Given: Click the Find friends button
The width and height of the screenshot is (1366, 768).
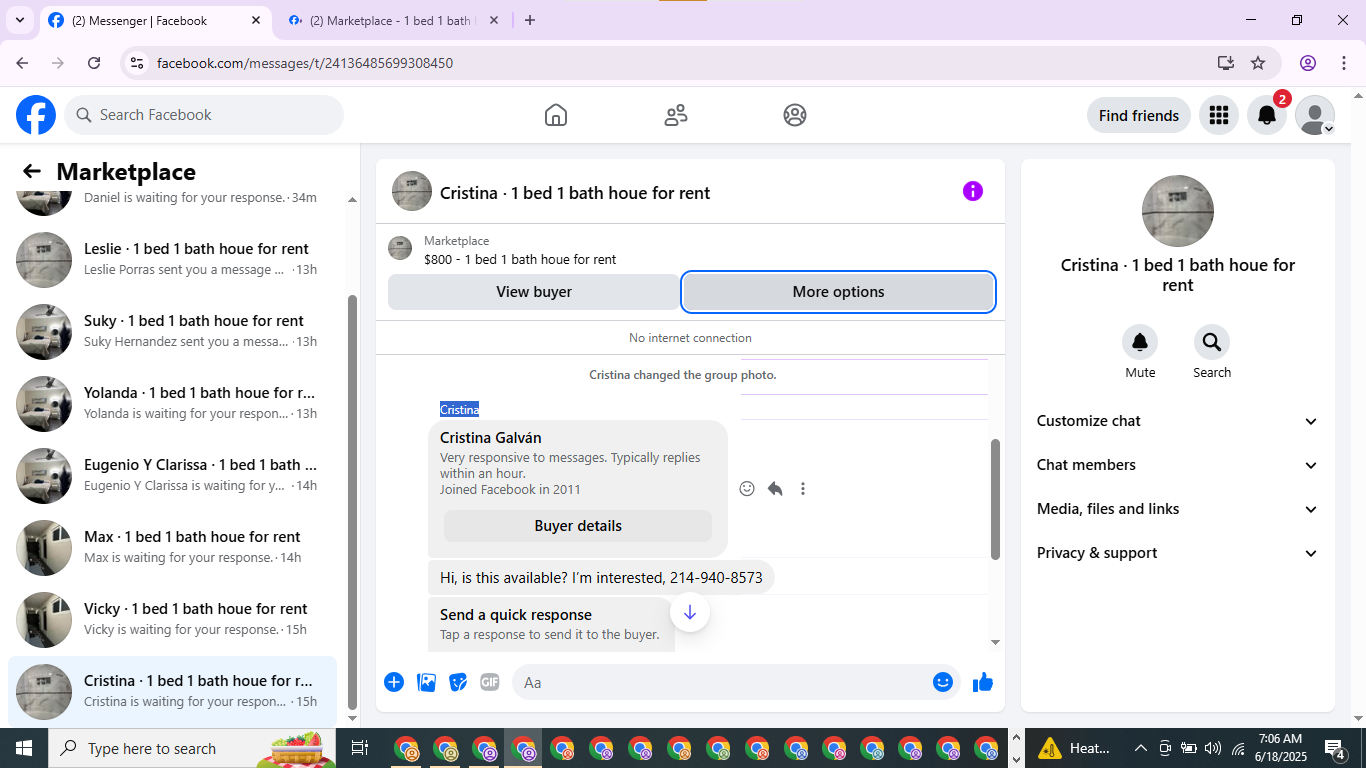Looking at the screenshot, I should click(x=1139, y=115).
